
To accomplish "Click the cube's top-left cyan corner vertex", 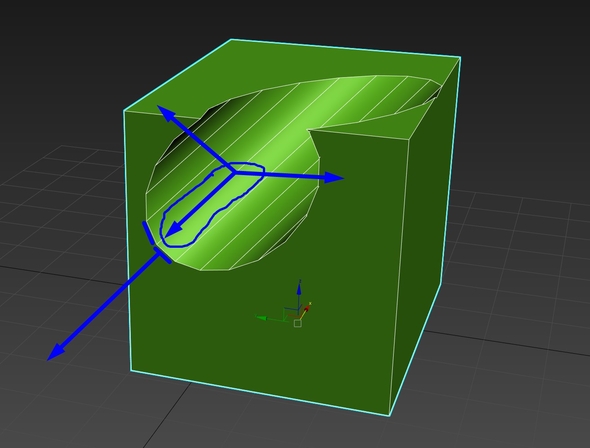I will tap(124, 111).
